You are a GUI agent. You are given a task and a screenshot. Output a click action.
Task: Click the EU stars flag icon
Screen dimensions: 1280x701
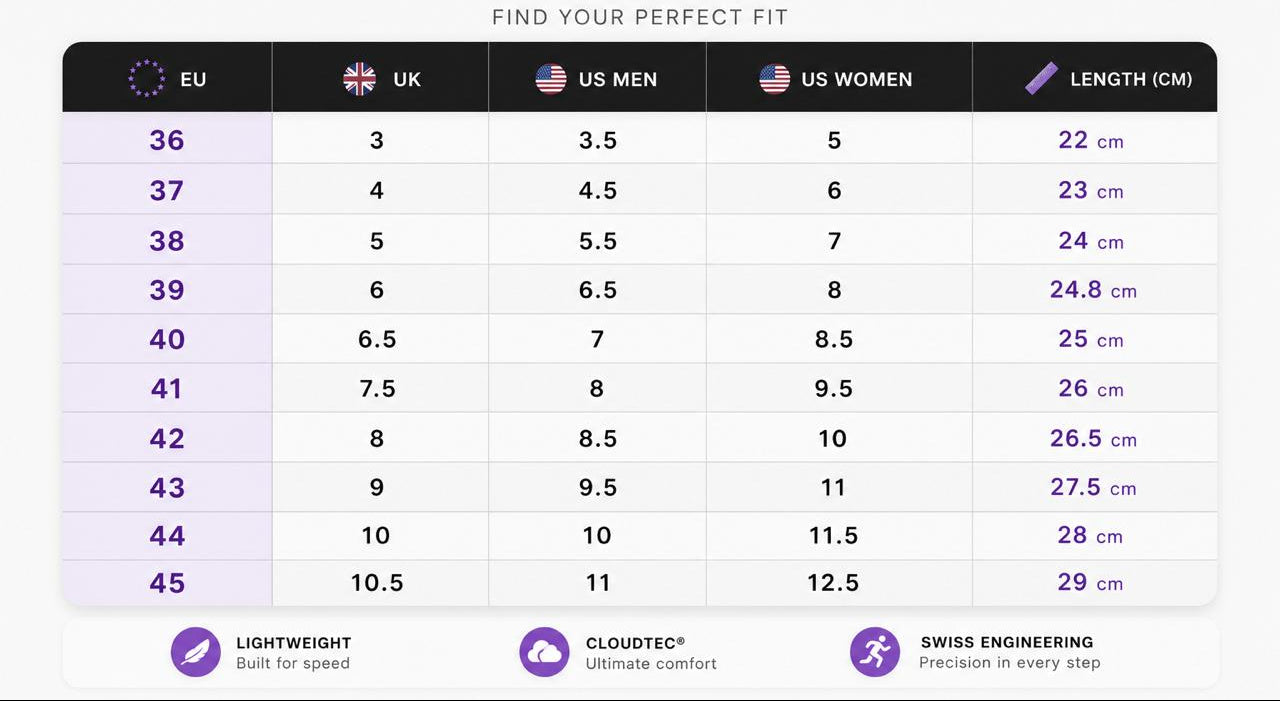pos(147,78)
